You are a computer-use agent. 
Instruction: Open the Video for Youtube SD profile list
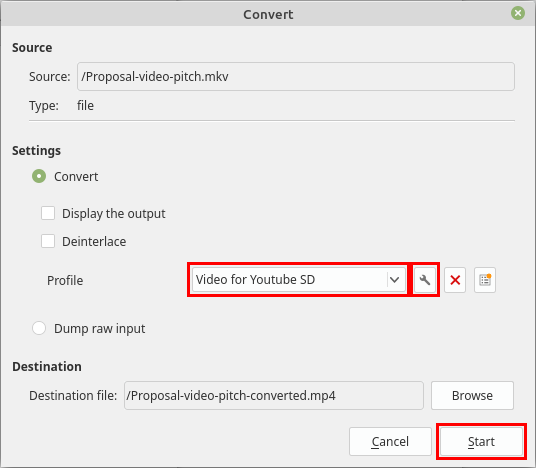(x=299, y=280)
